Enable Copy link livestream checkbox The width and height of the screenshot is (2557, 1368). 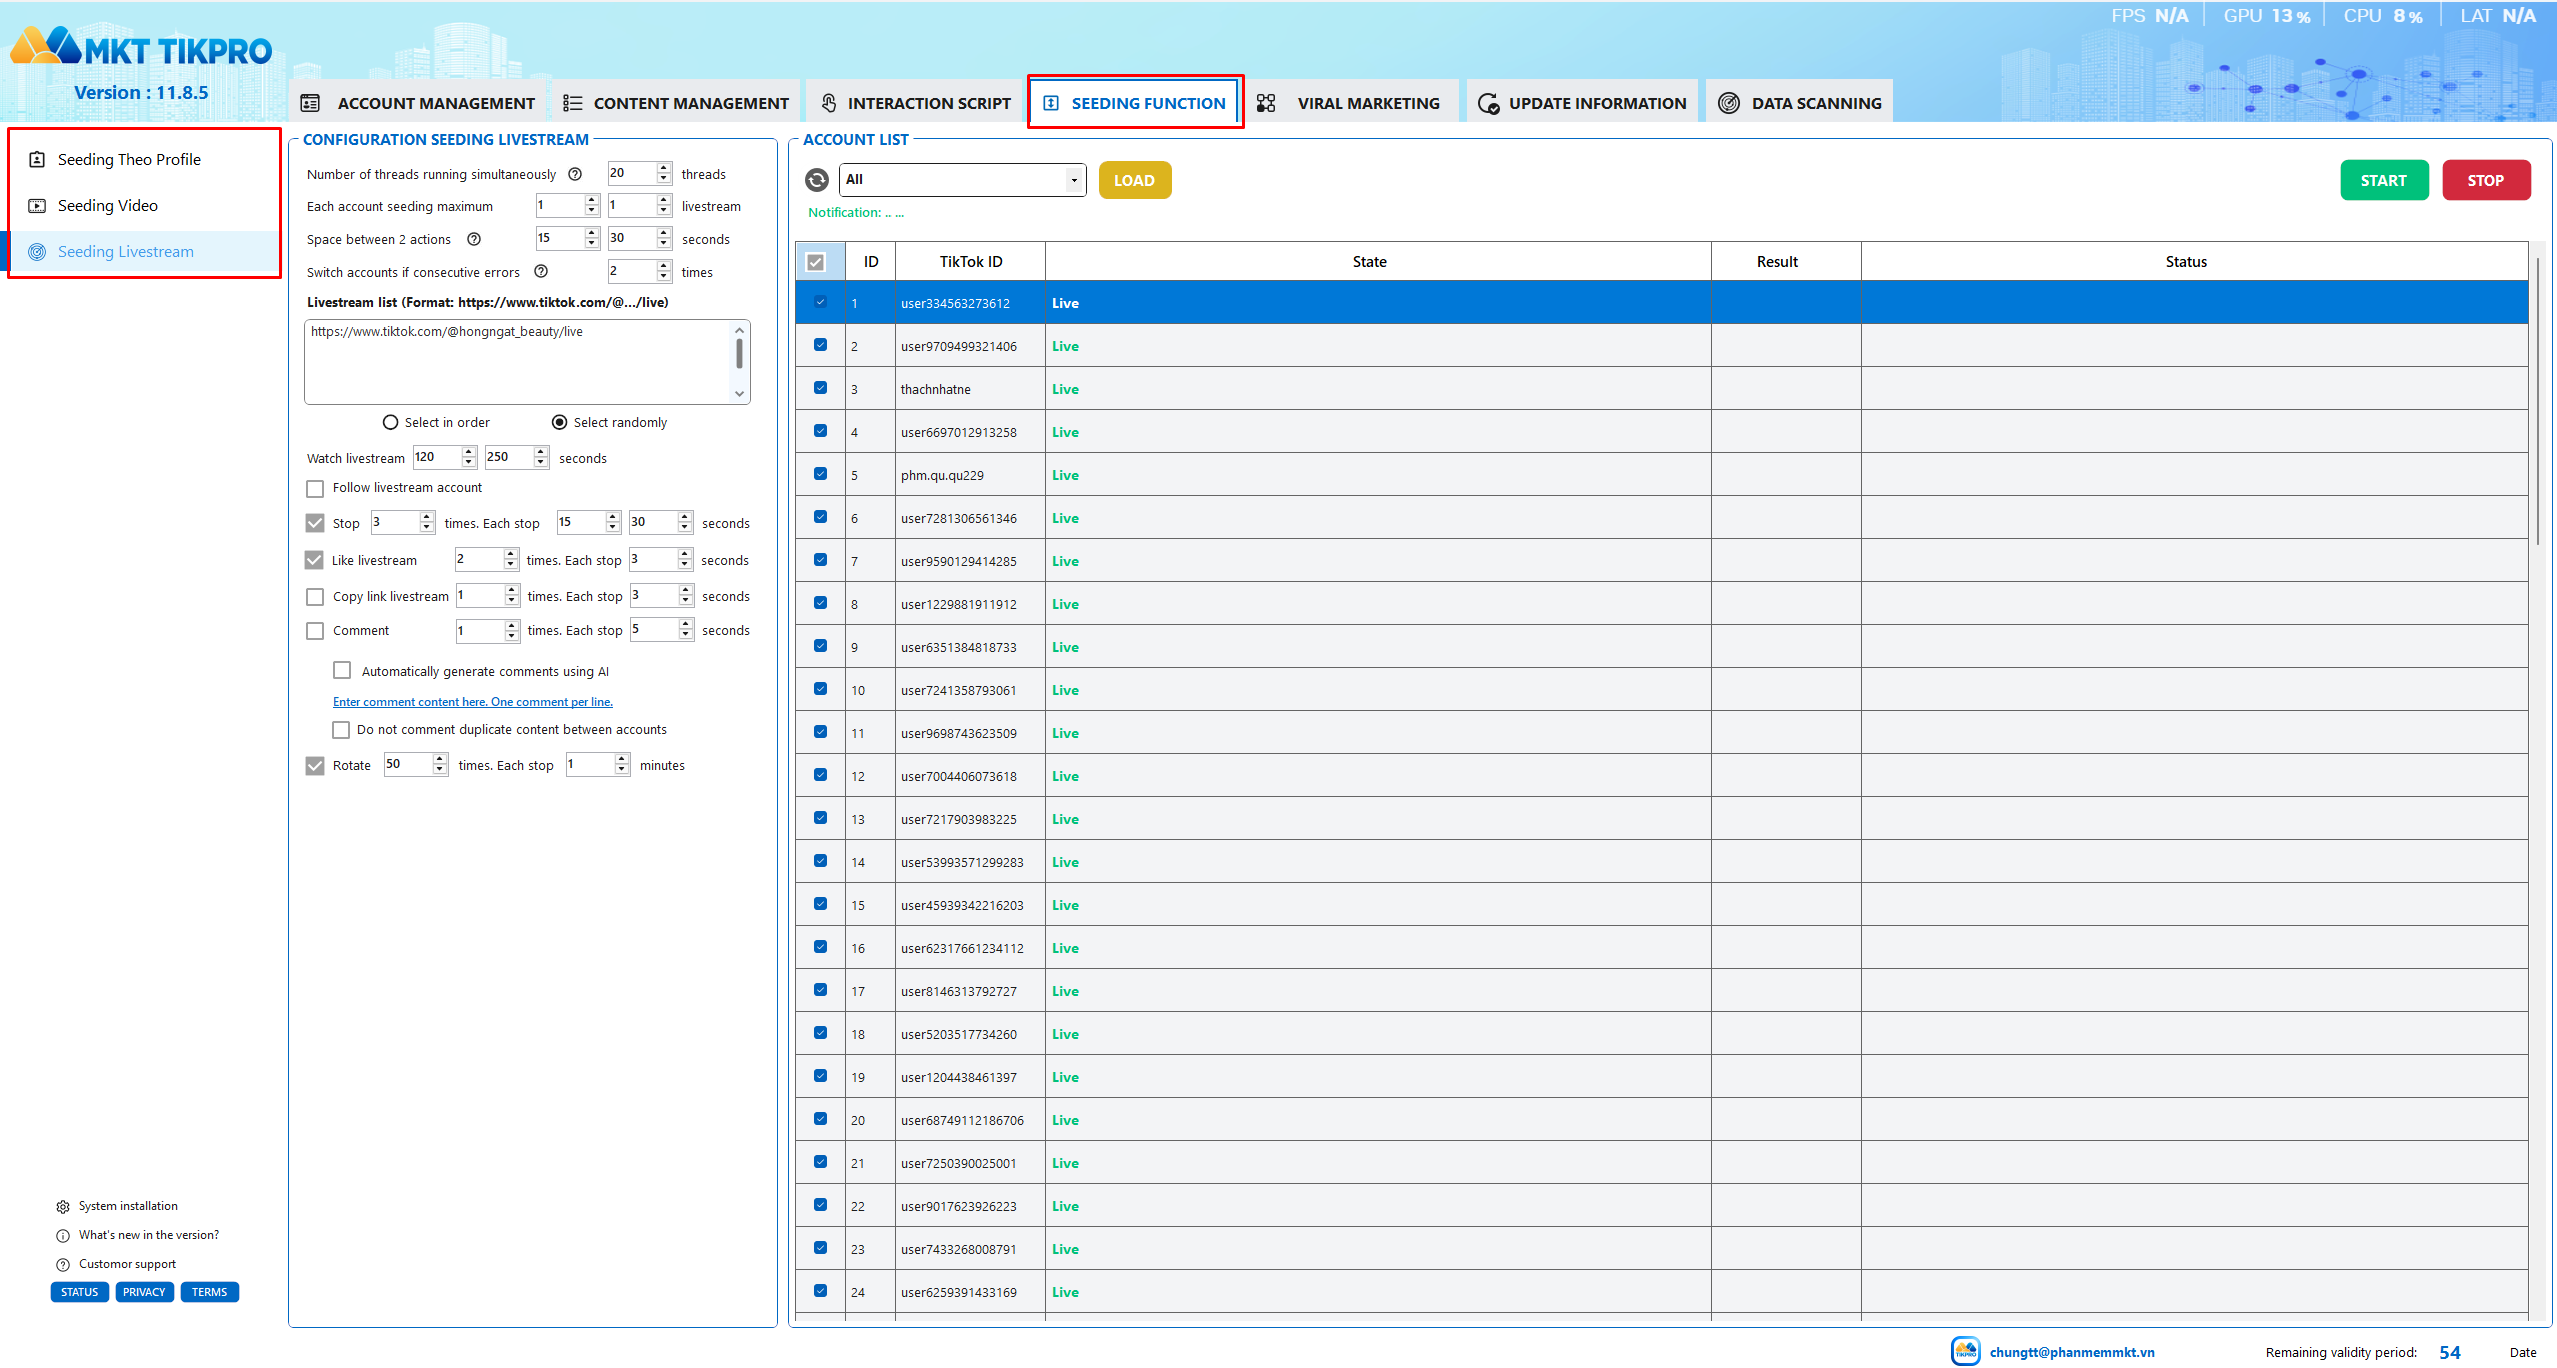[315, 597]
